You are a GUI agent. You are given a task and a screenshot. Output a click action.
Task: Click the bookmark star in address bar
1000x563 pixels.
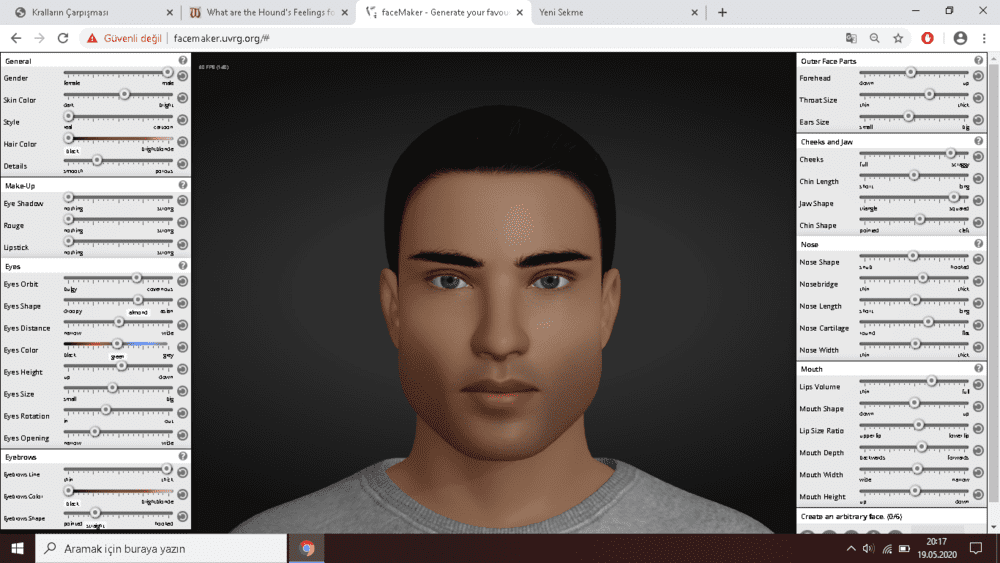pos(898,38)
